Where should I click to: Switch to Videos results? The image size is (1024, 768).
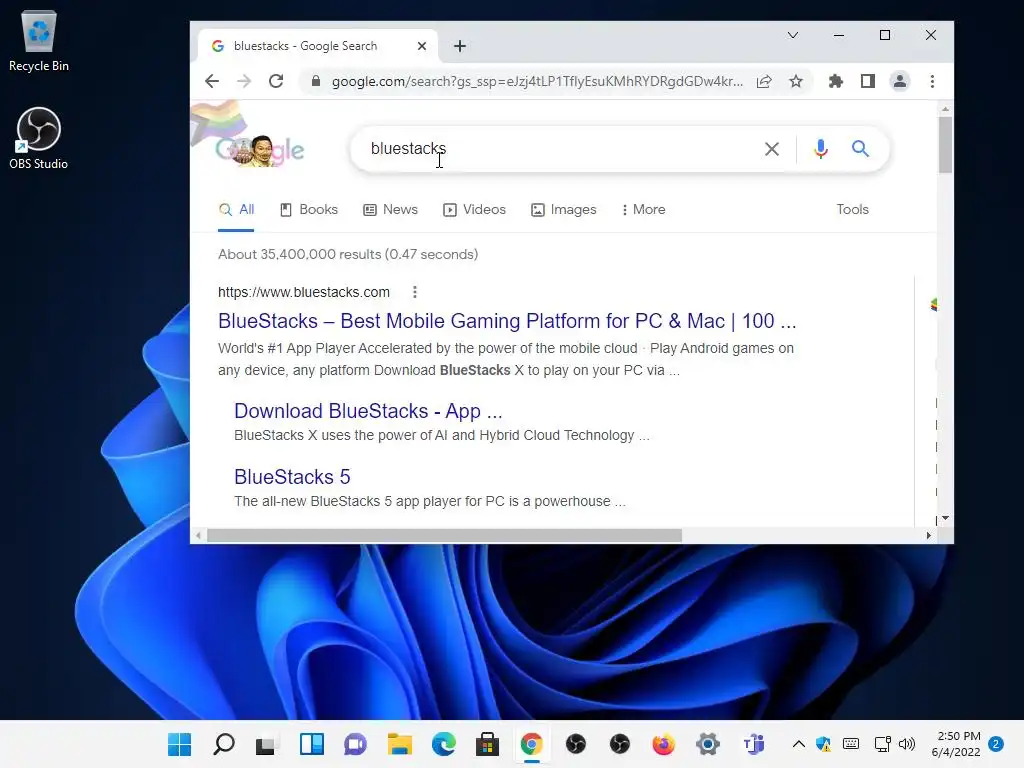point(475,210)
